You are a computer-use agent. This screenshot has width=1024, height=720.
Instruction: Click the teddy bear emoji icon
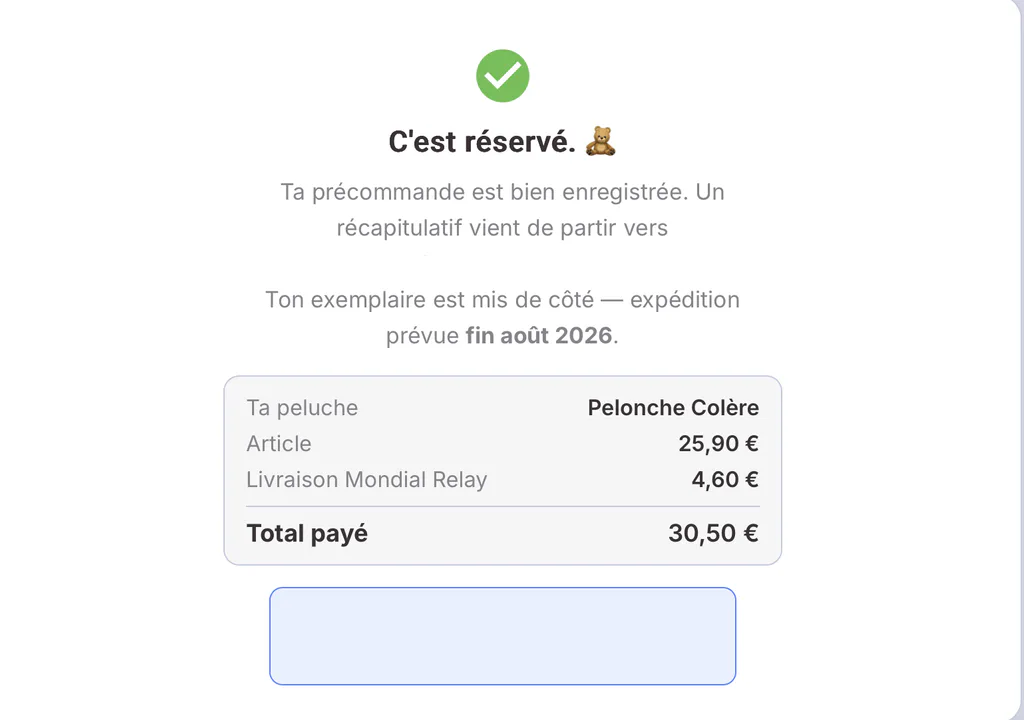600,141
